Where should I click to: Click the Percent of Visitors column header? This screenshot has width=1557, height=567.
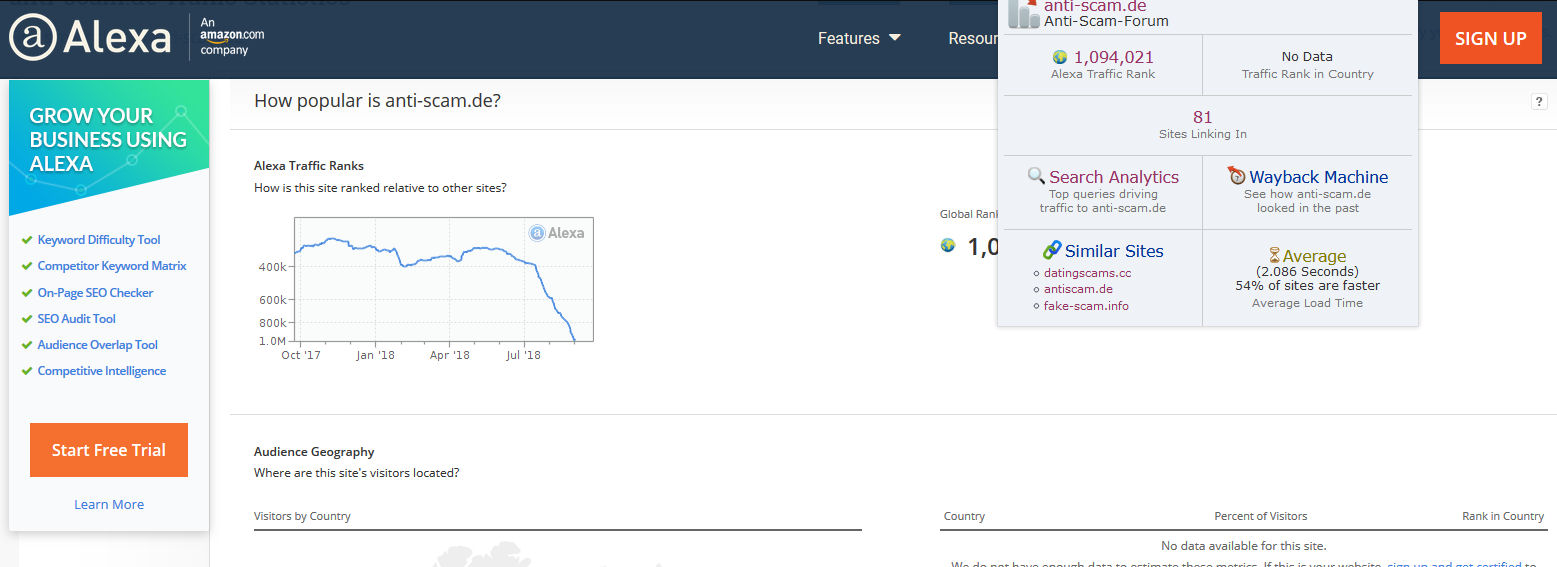point(1260,516)
